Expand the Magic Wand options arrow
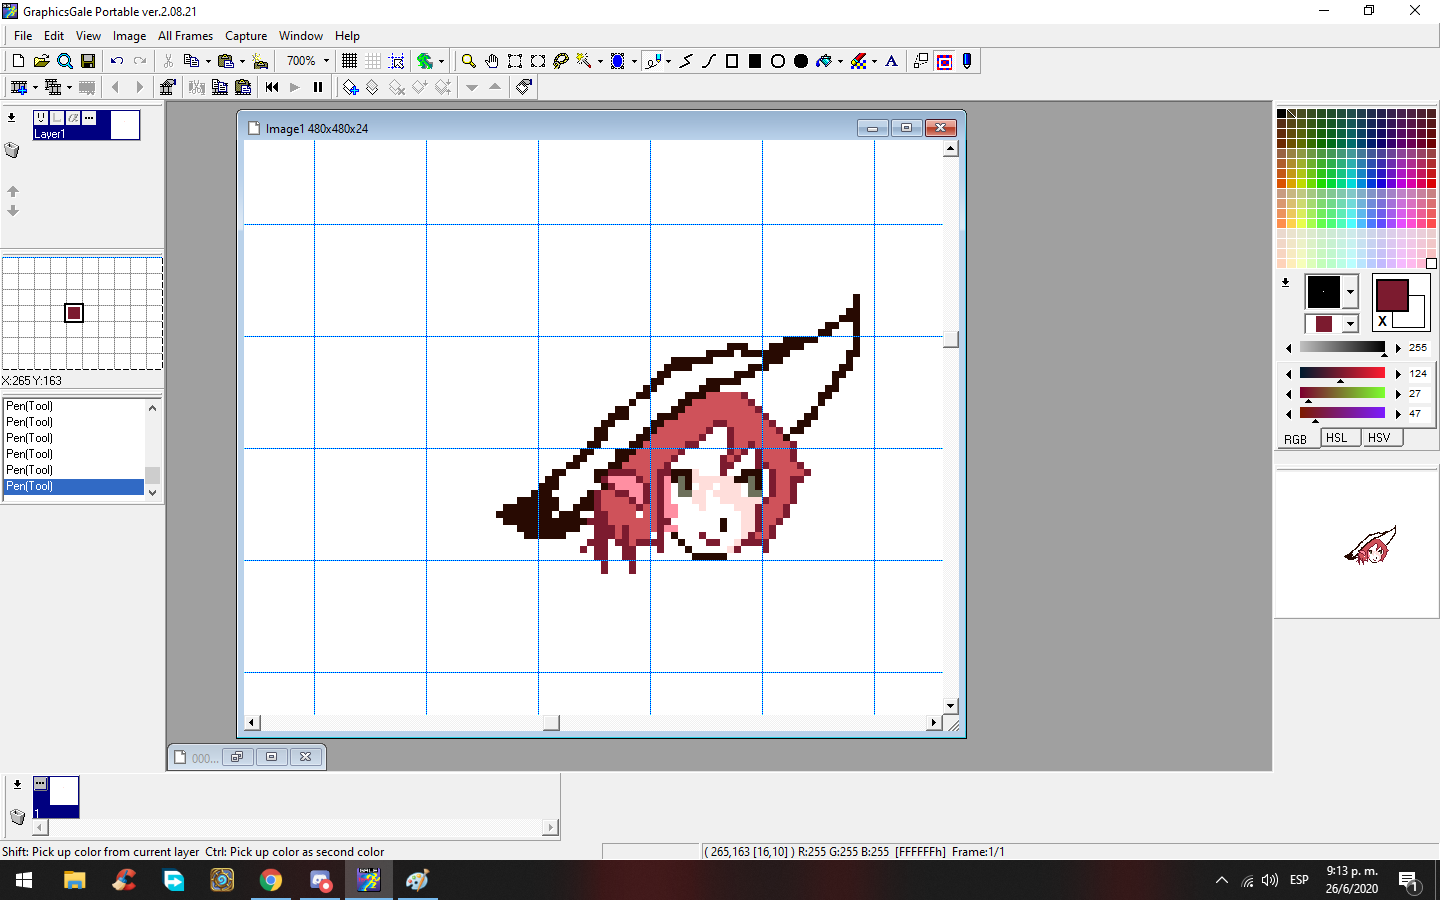1440x900 pixels. click(x=600, y=61)
